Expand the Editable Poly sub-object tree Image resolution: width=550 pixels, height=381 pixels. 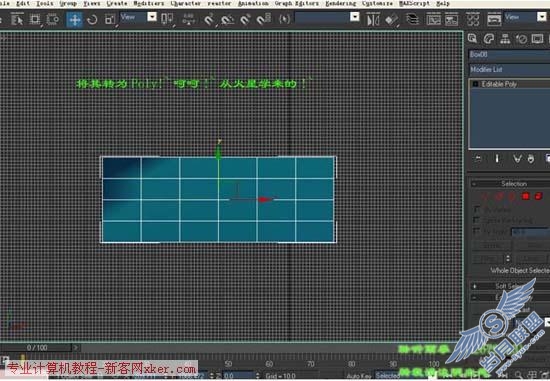pos(476,84)
